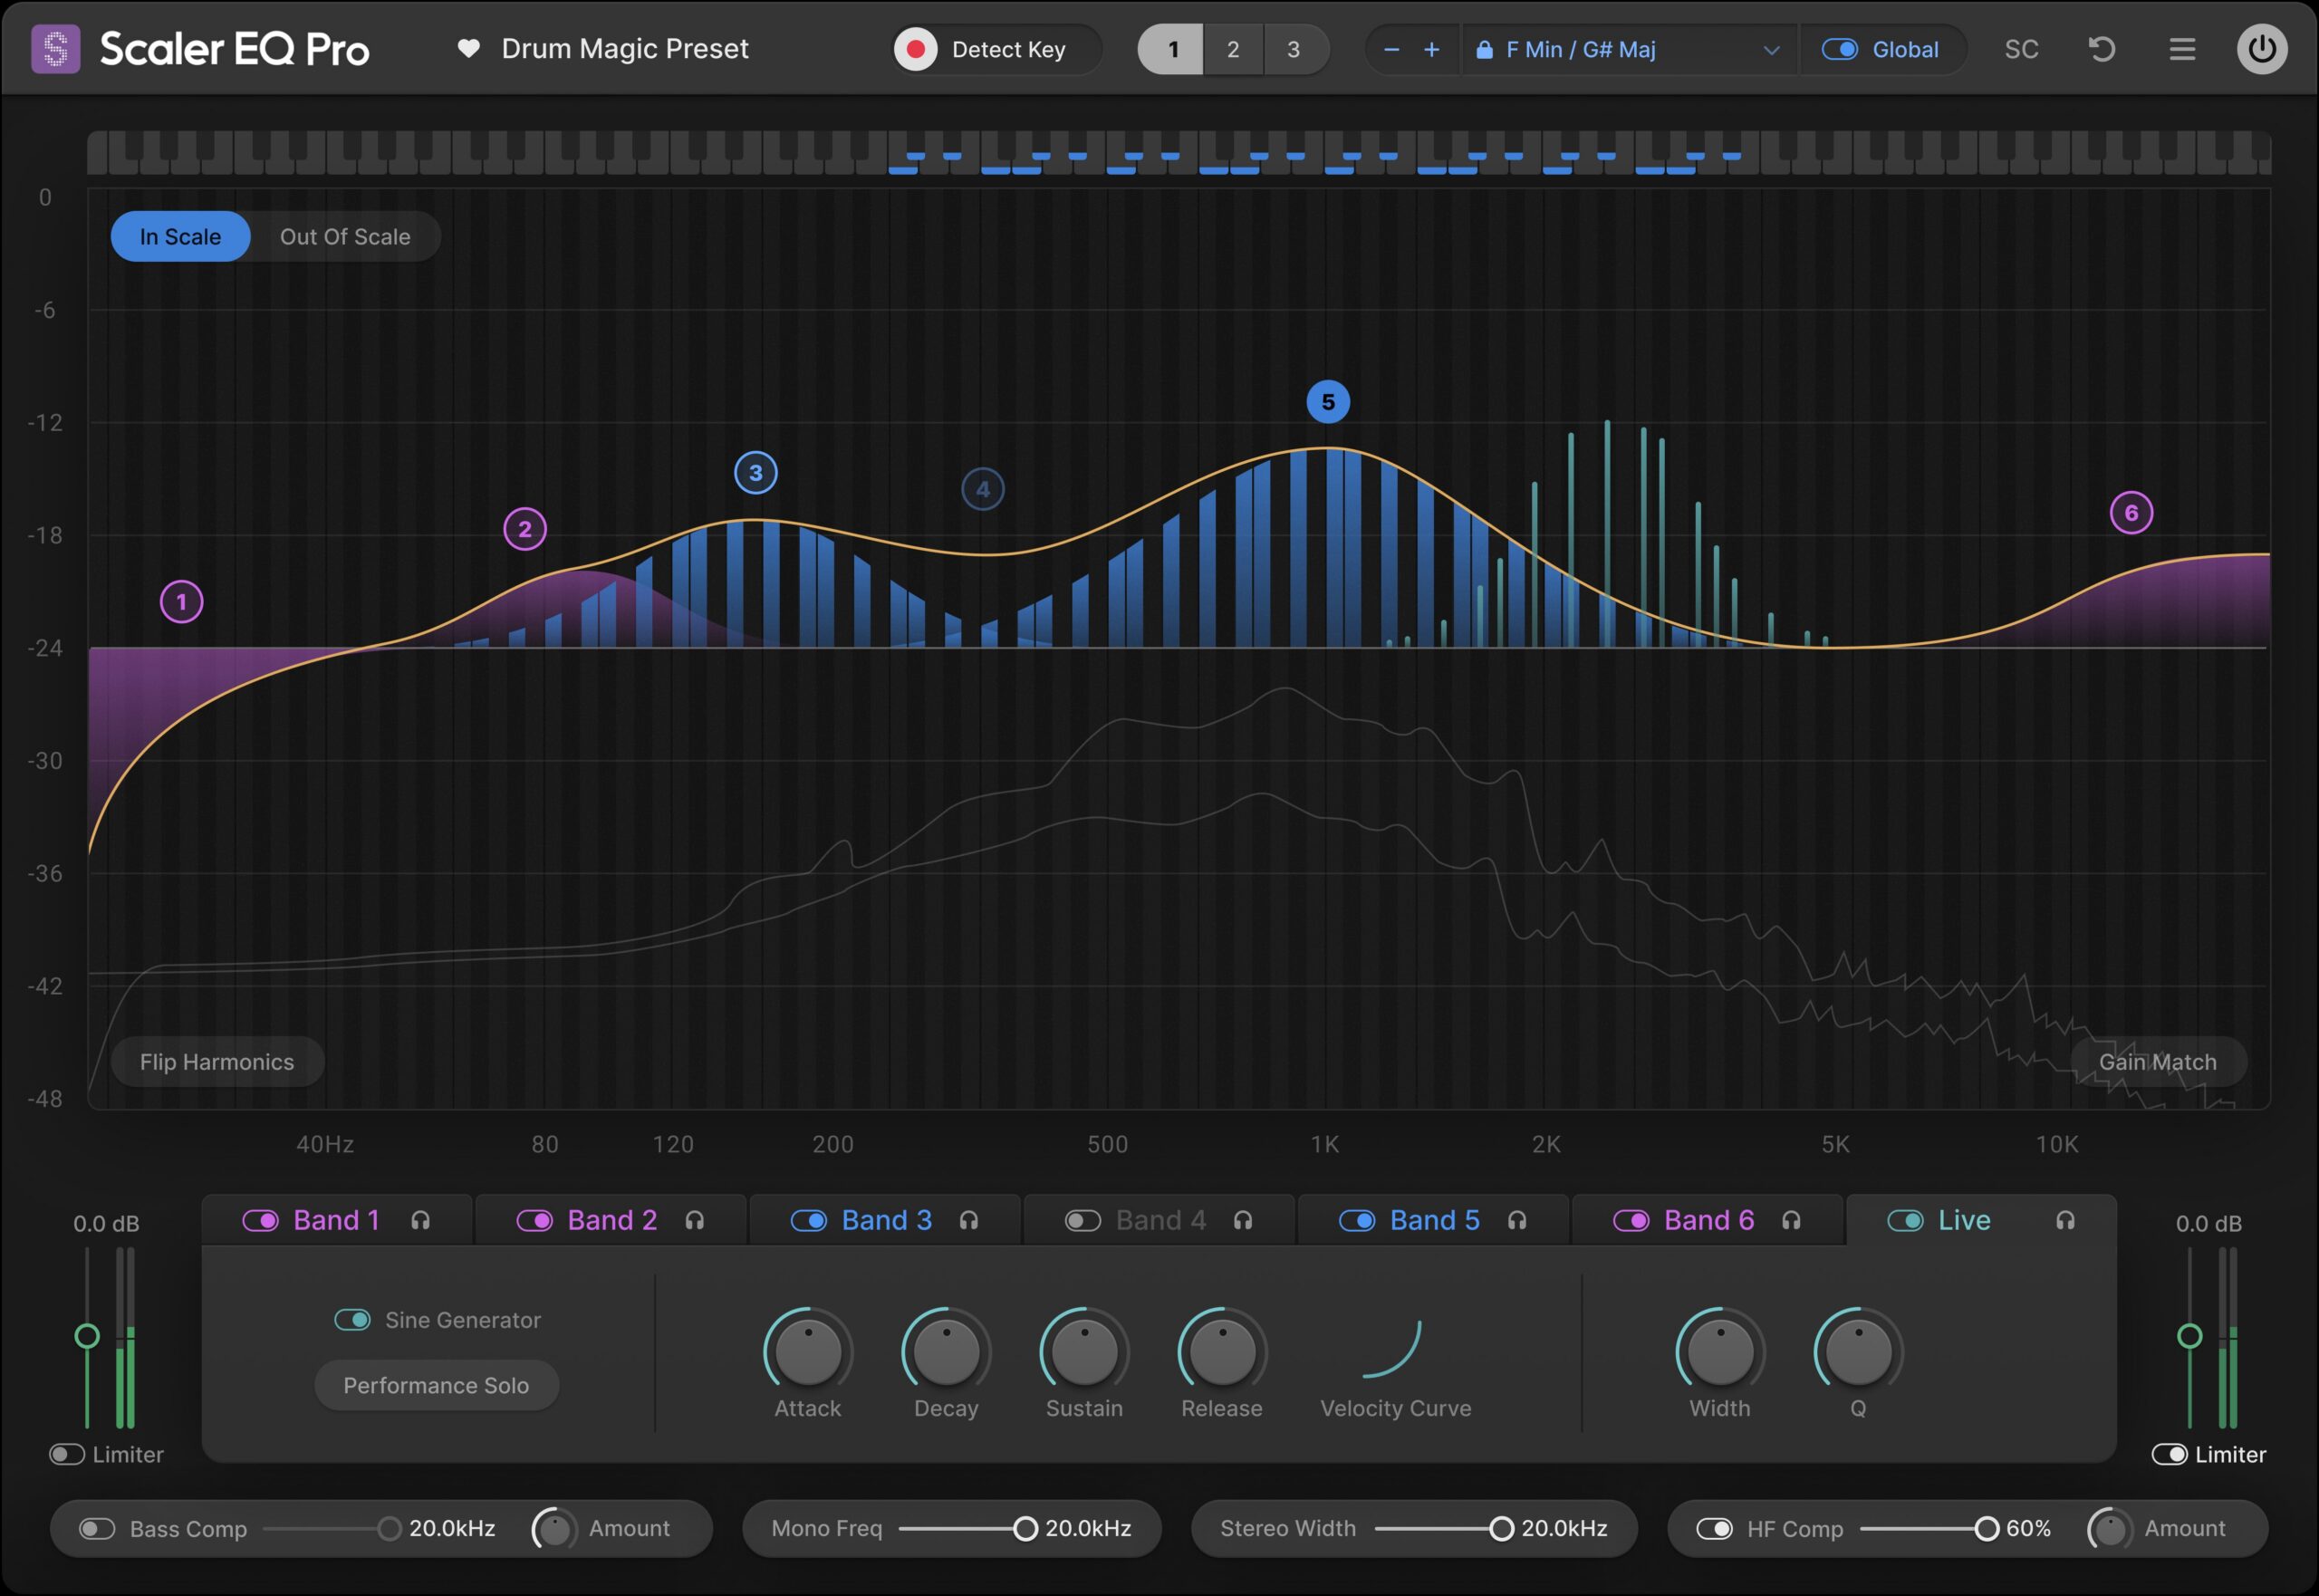Viewport: 2319px width, 1596px height.
Task: Click the plus key transpose button
Action: point(1431,49)
